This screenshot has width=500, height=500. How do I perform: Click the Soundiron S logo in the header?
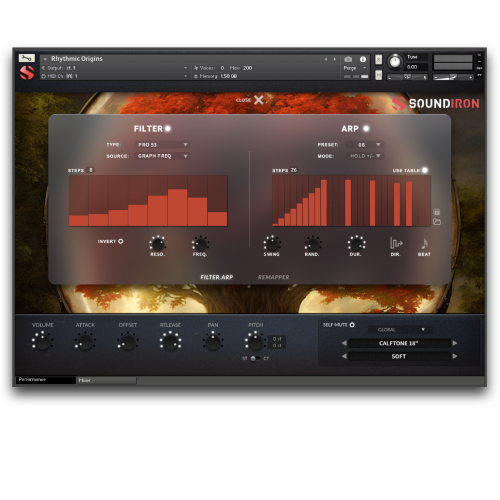(27, 73)
